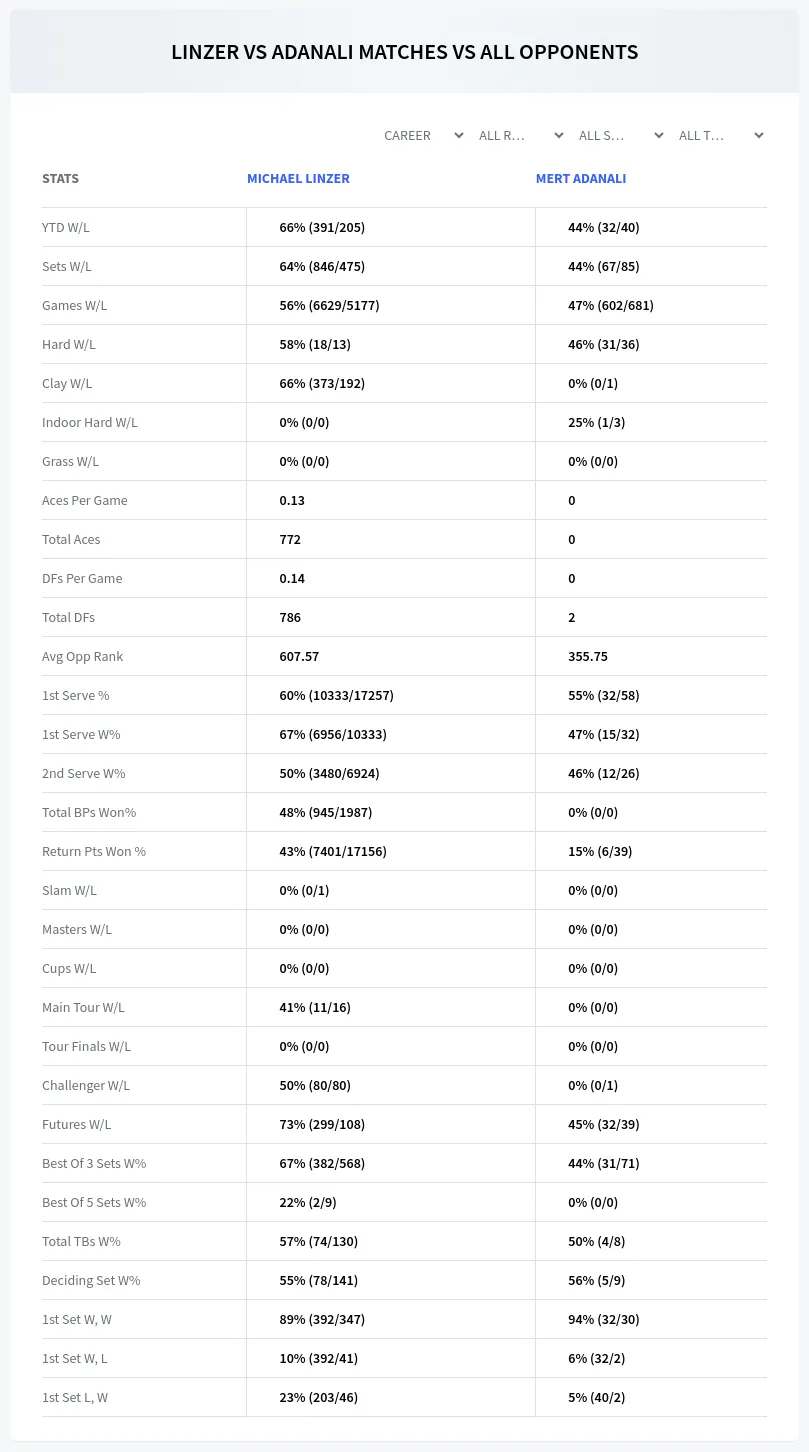Click the Total Aces row label
Viewport: 809px width, 1452px height.
71,539
